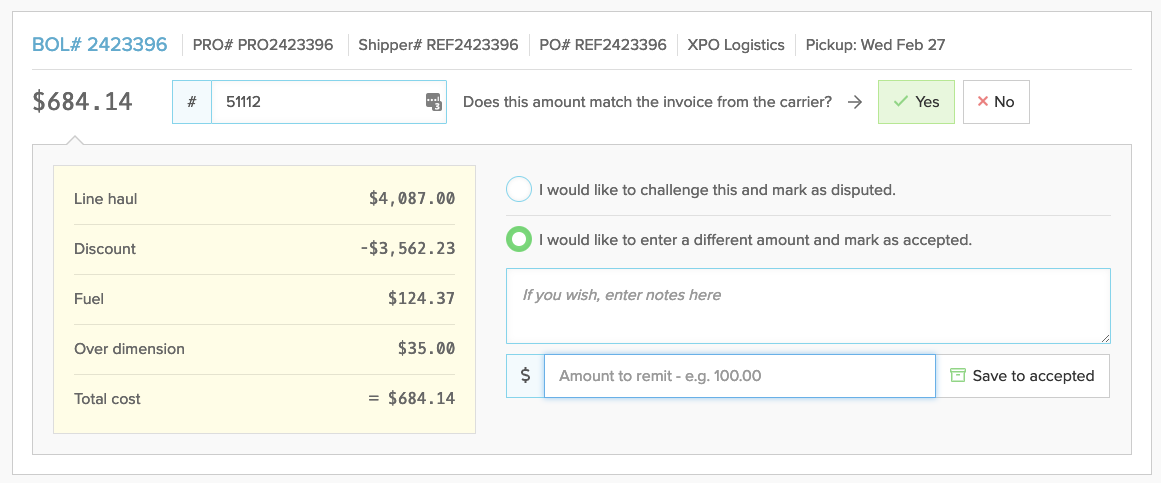Focus the Amount to remit input
The width and height of the screenshot is (1161, 483).
[x=739, y=376]
